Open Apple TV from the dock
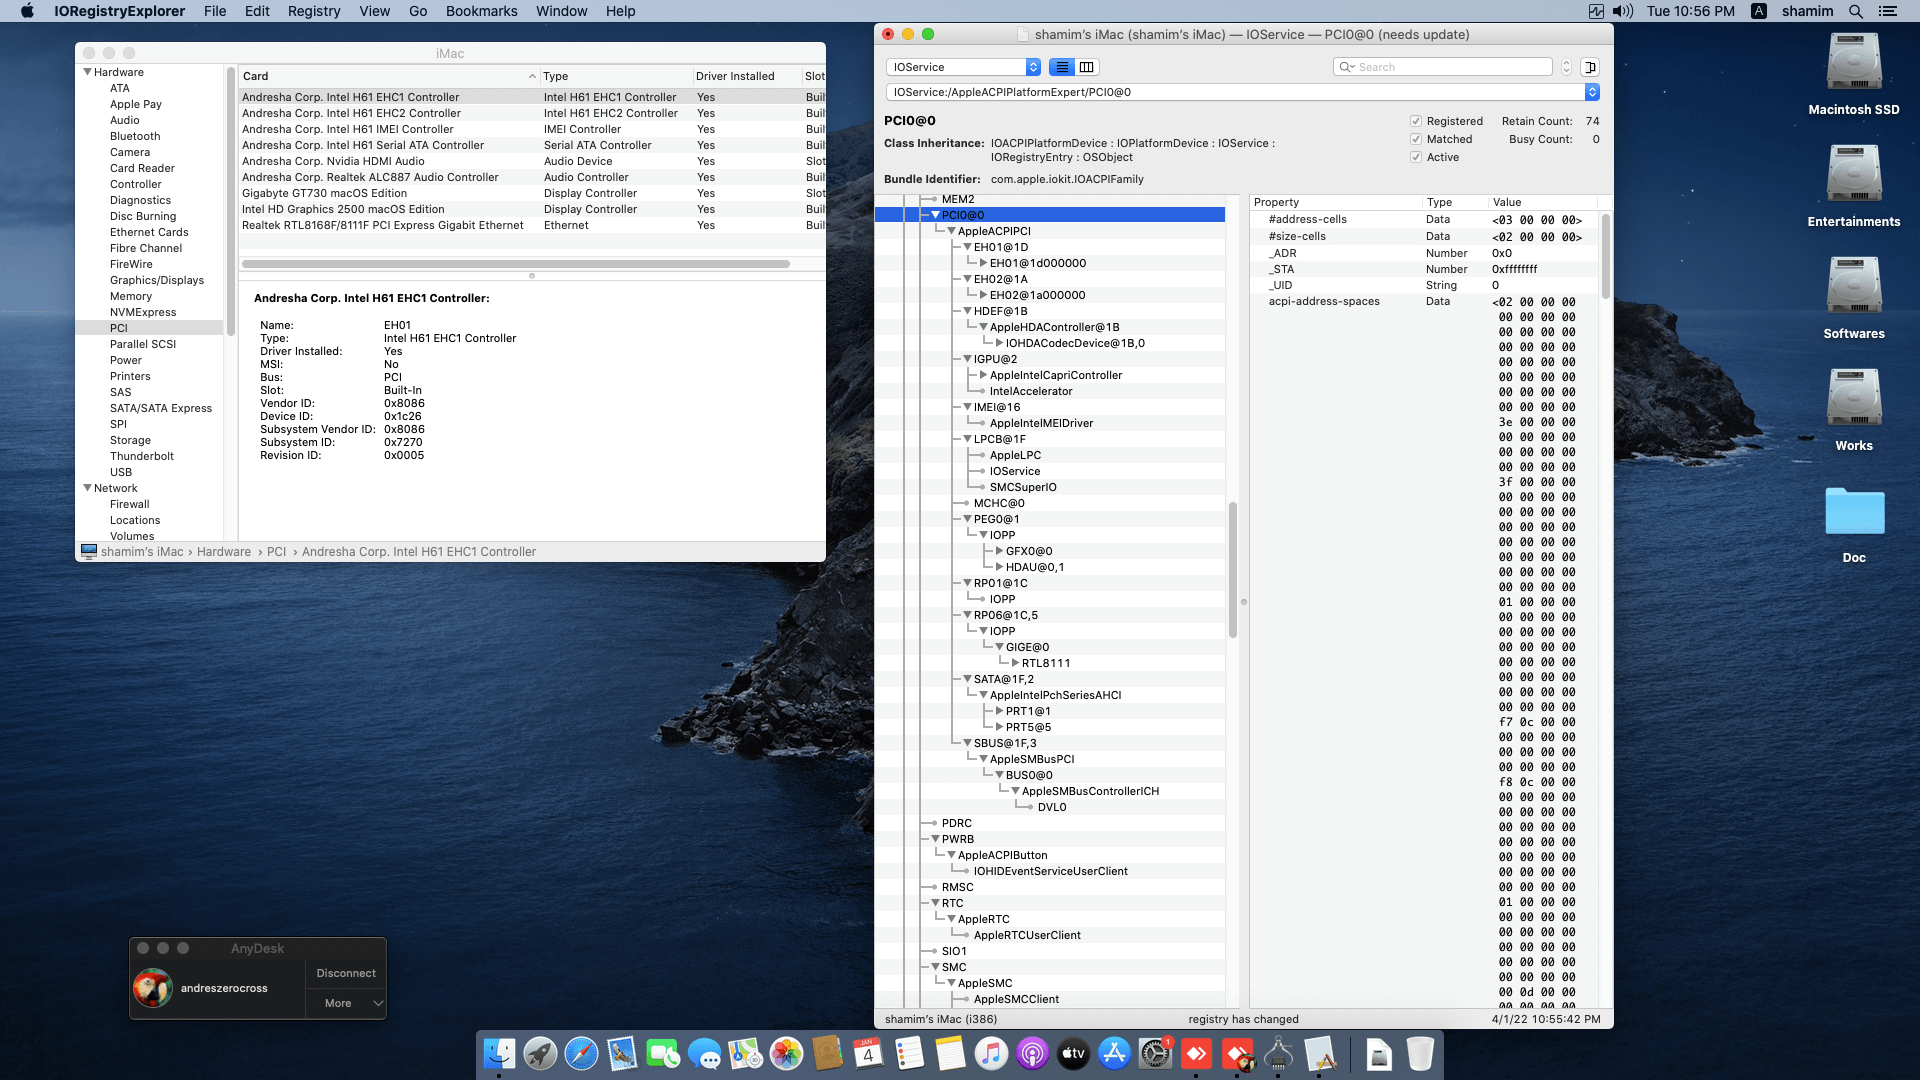The image size is (1920, 1080). 1073,1053
